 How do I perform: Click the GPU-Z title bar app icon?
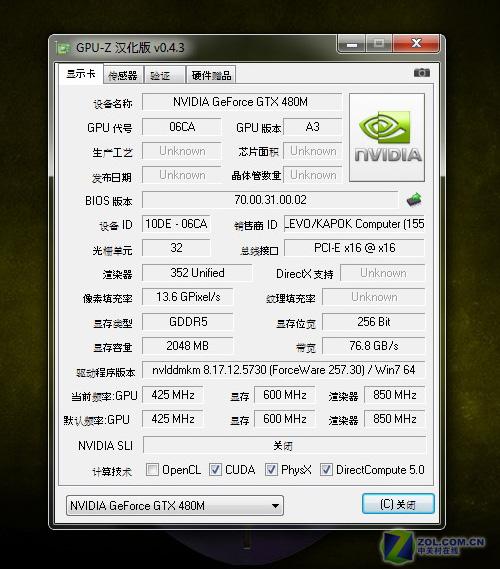tap(62, 48)
